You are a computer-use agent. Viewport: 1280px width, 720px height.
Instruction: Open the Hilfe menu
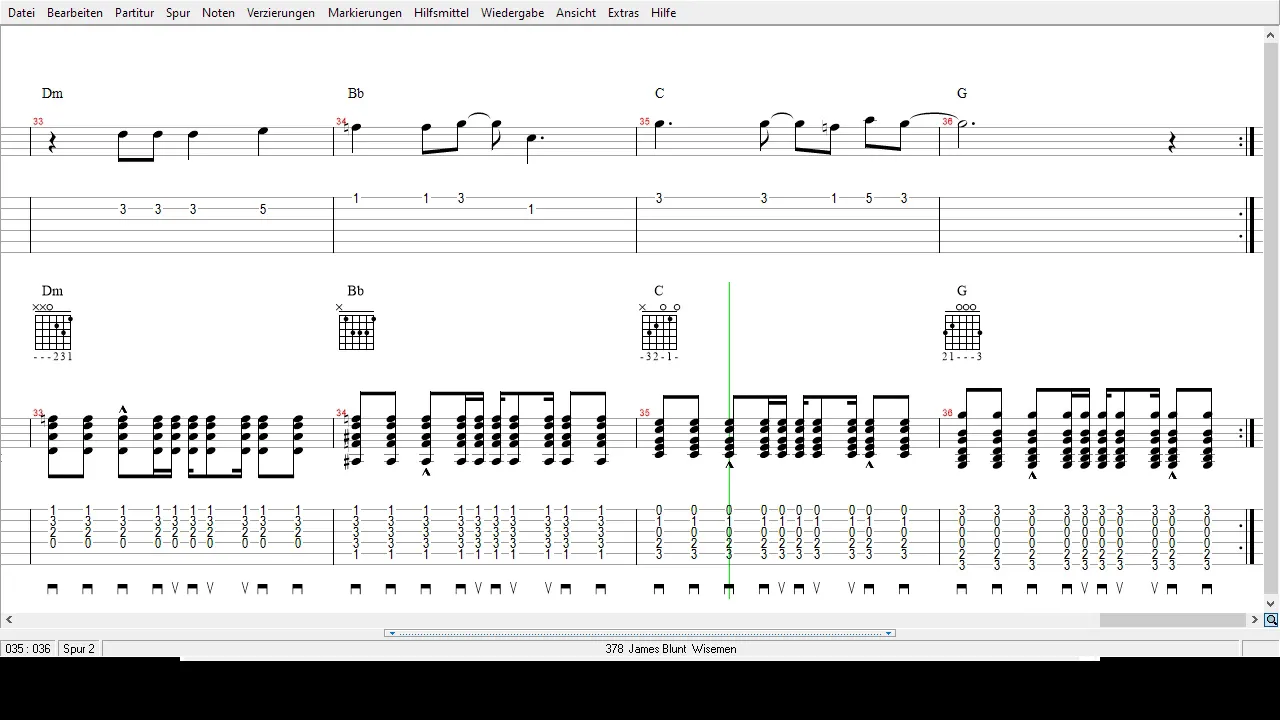pos(663,13)
